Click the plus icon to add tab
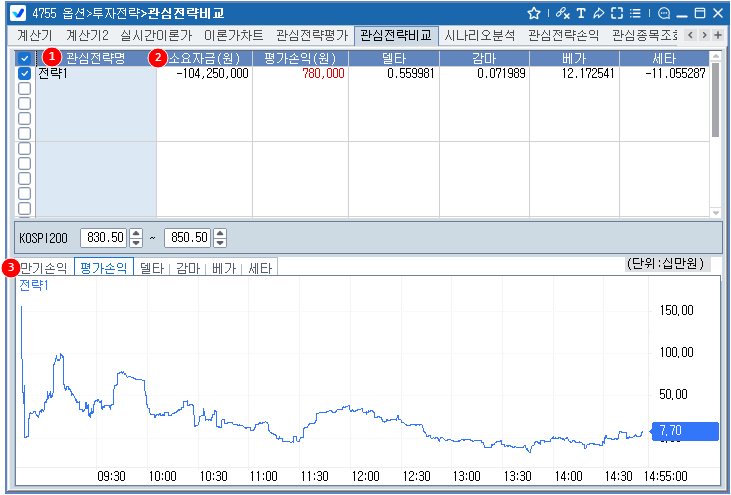 coord(718,34)
